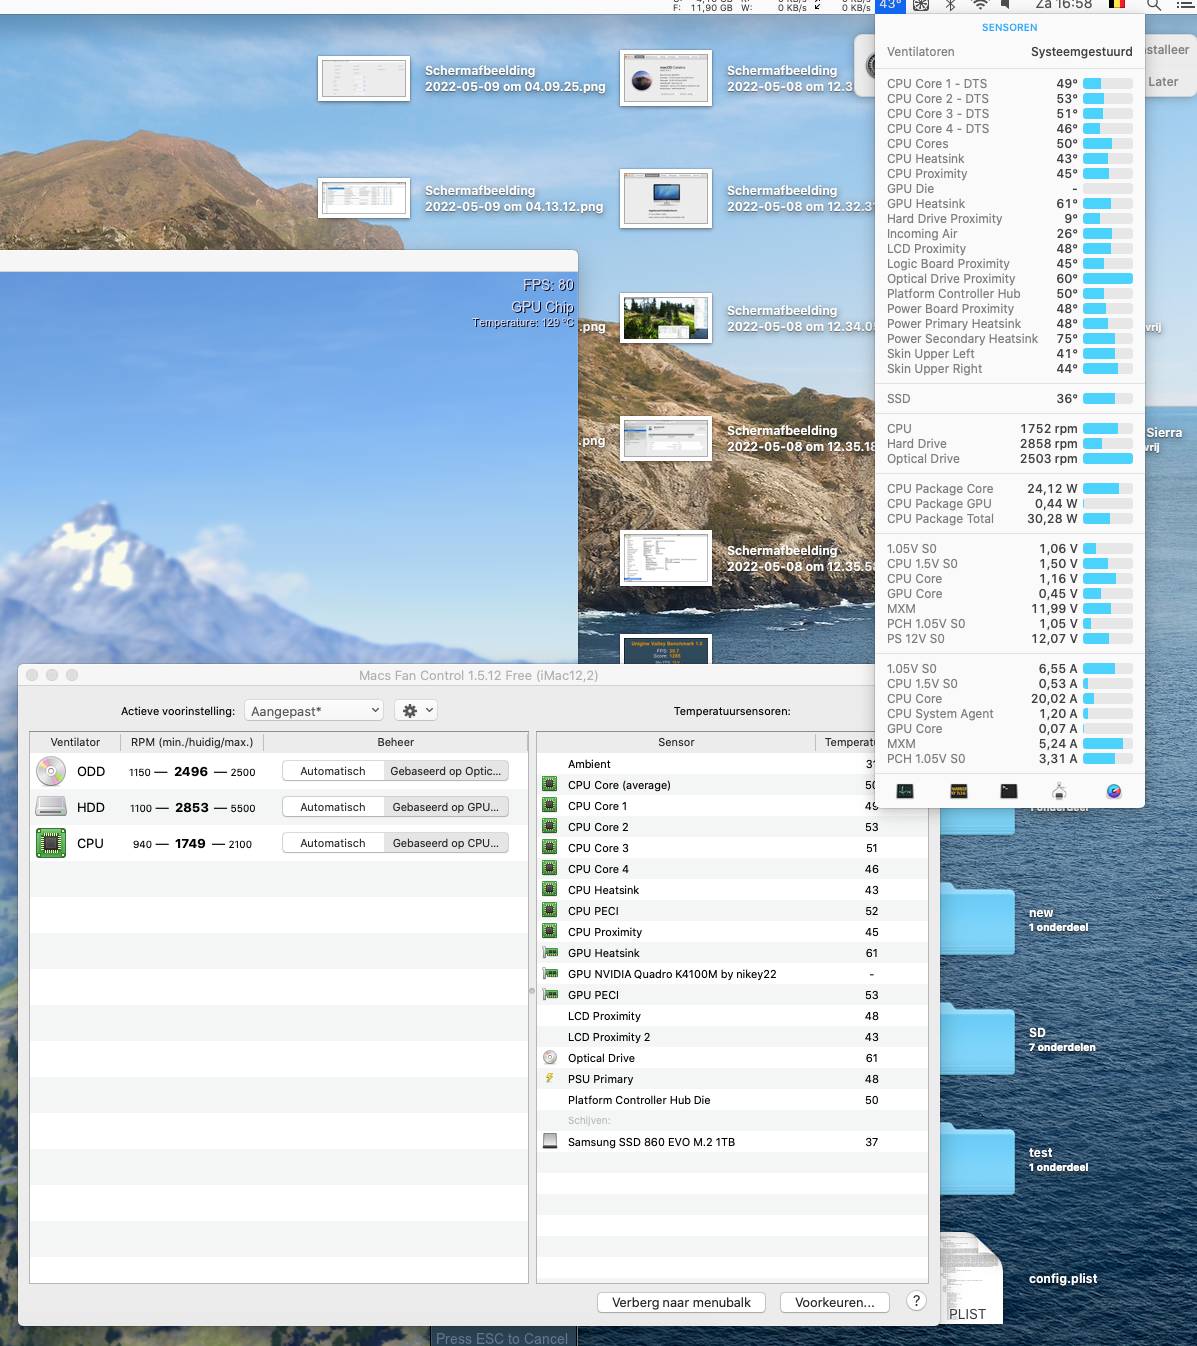Open Spotlight search magnifier in menu bar
This screenshot has height=1346, width=1197.
click(1154, 5)
